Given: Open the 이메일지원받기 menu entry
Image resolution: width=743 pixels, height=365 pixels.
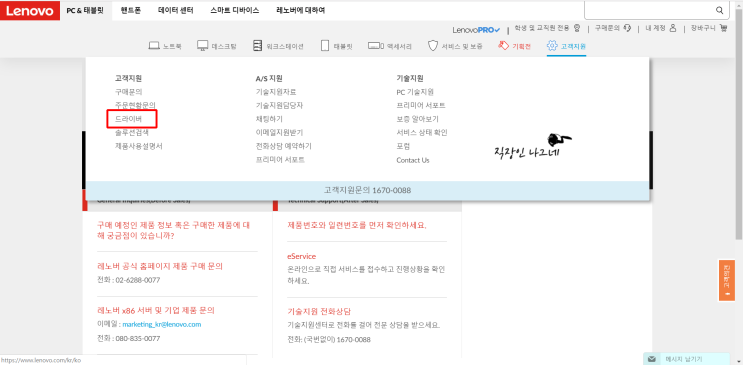Looking at the screenshot, I should (280, 133).
